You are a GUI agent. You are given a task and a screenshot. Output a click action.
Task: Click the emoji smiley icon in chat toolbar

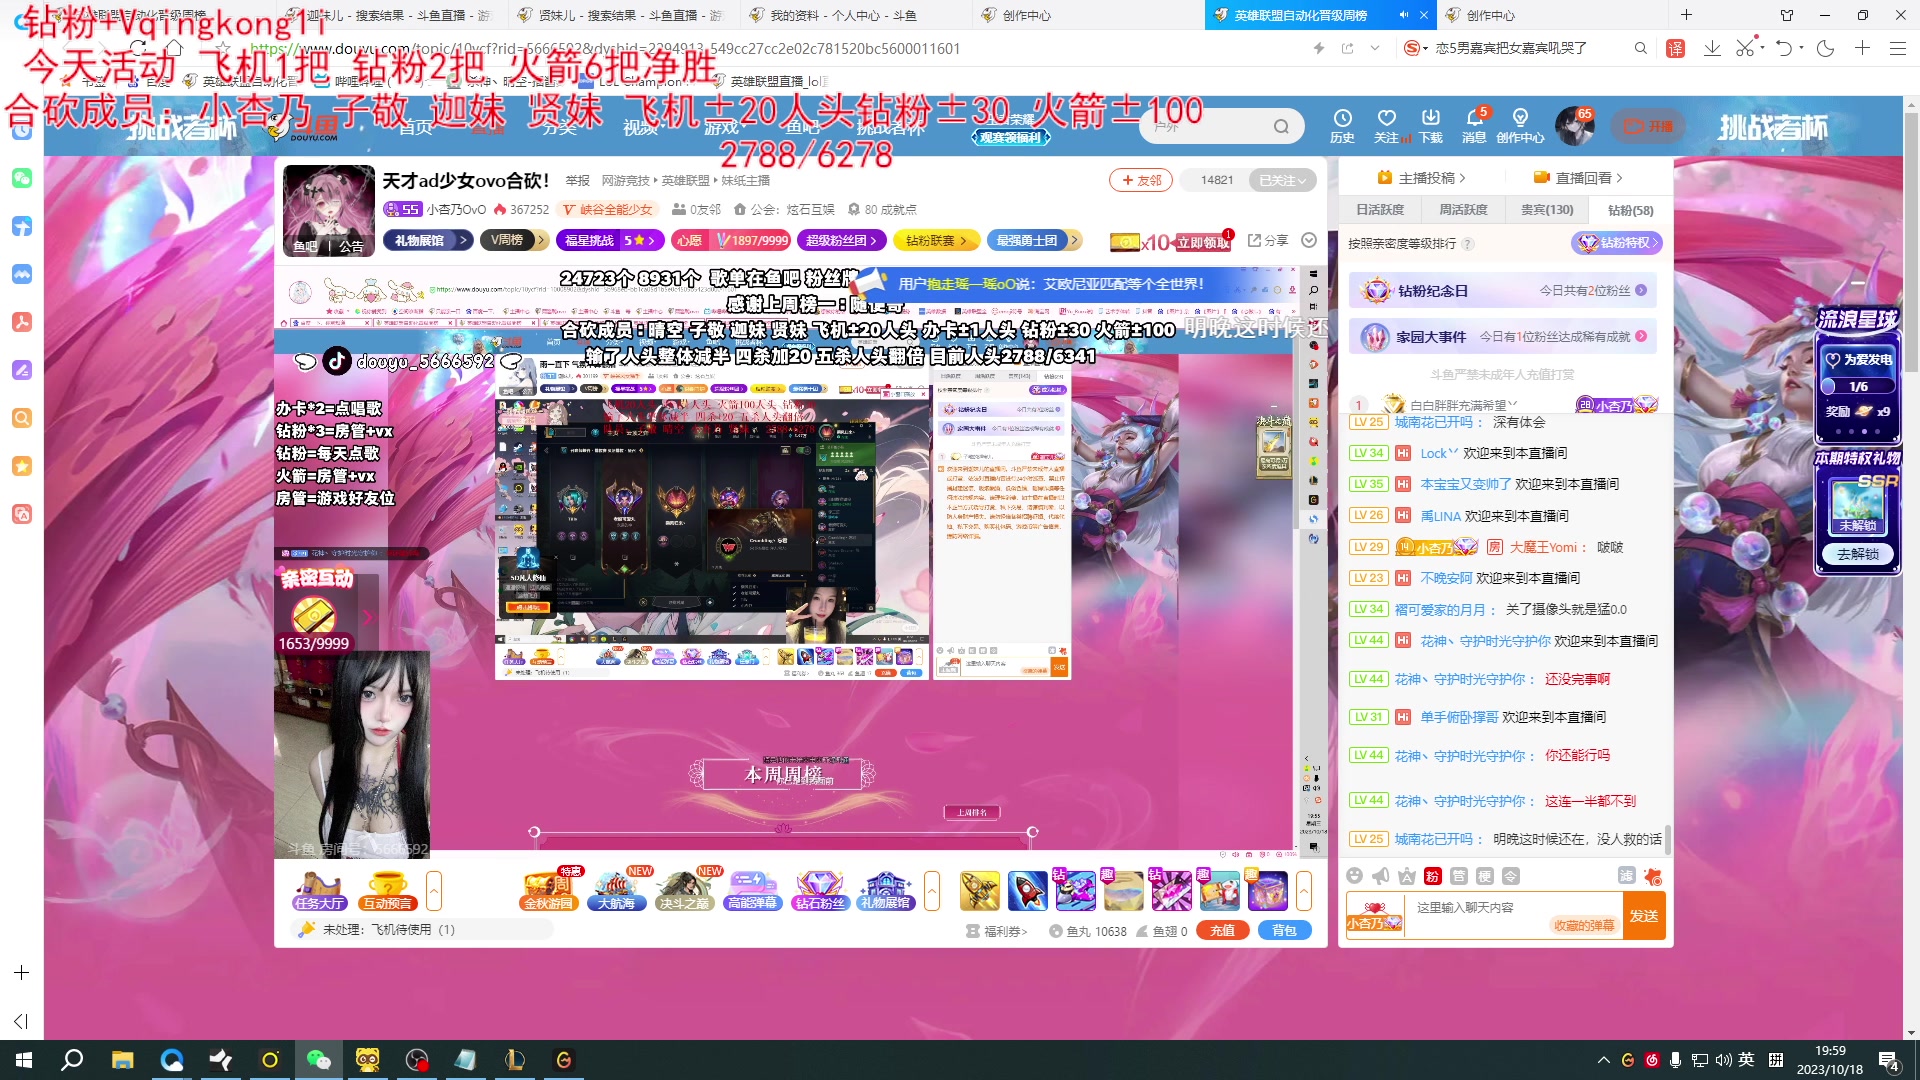tap(1355, 876)
